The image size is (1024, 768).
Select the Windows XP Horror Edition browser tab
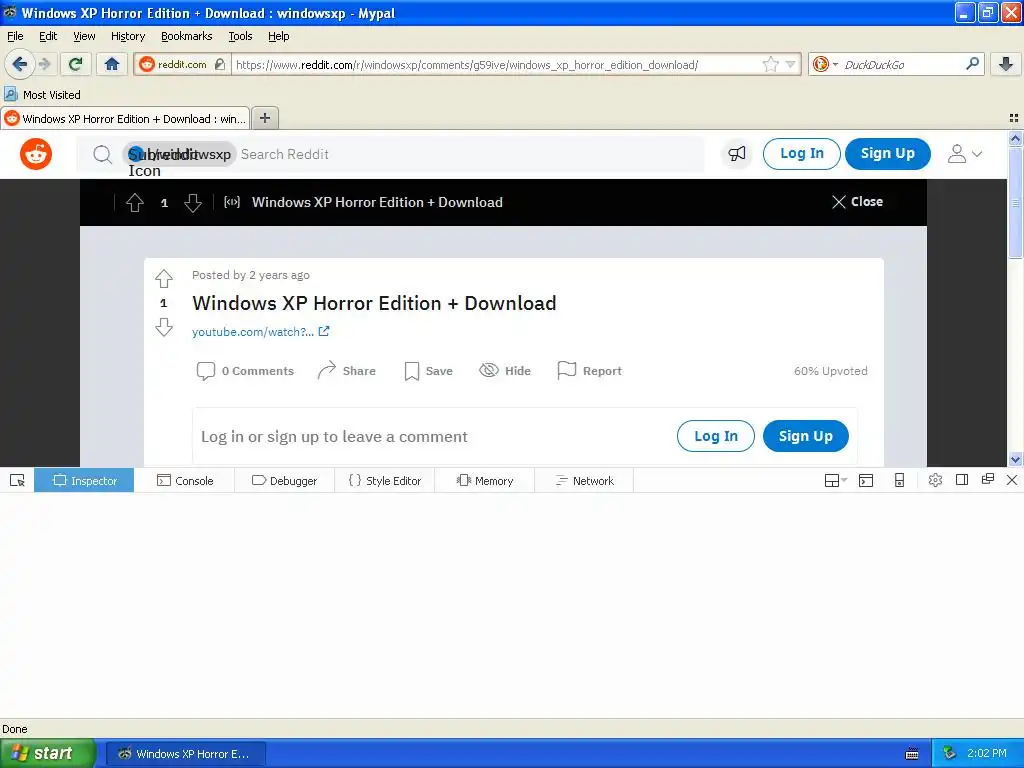[125, 119]
